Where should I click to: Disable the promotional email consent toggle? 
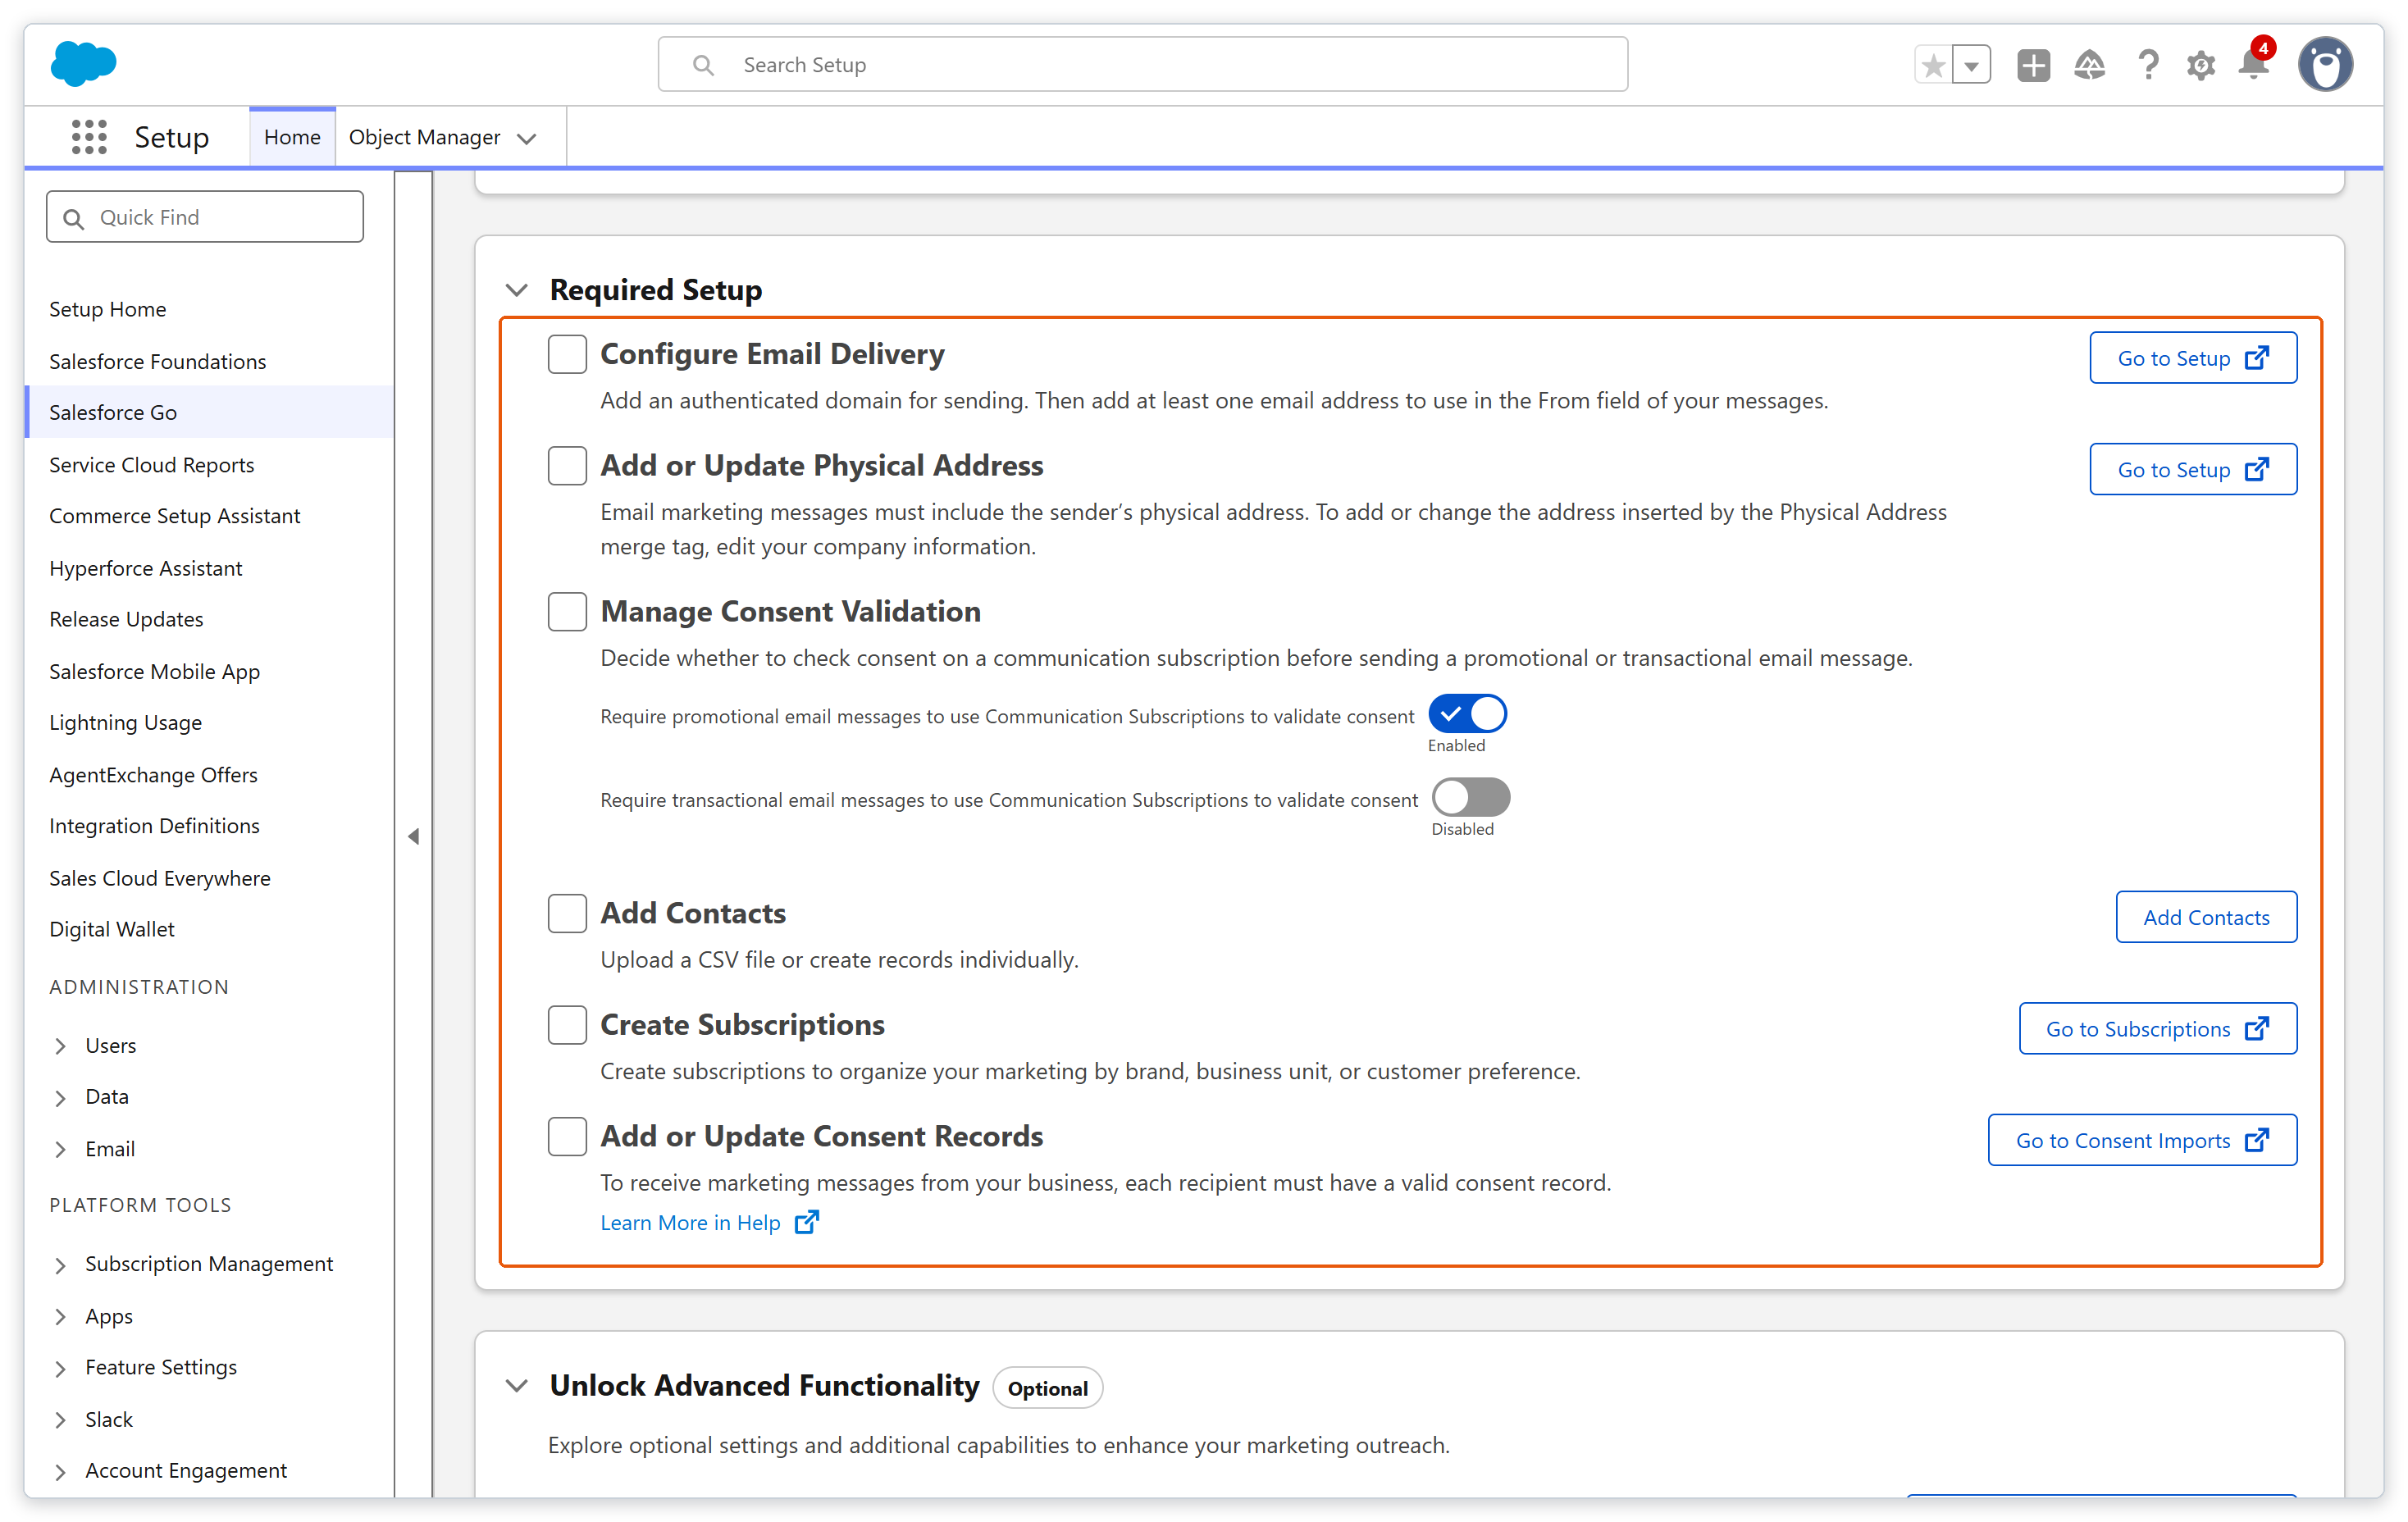1467,714
